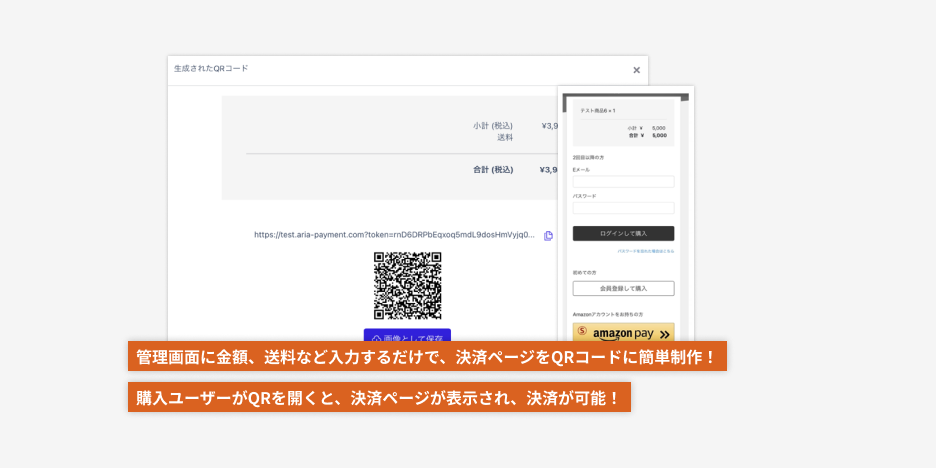
Task: Focus the Eメール input field
Action: 623,181
